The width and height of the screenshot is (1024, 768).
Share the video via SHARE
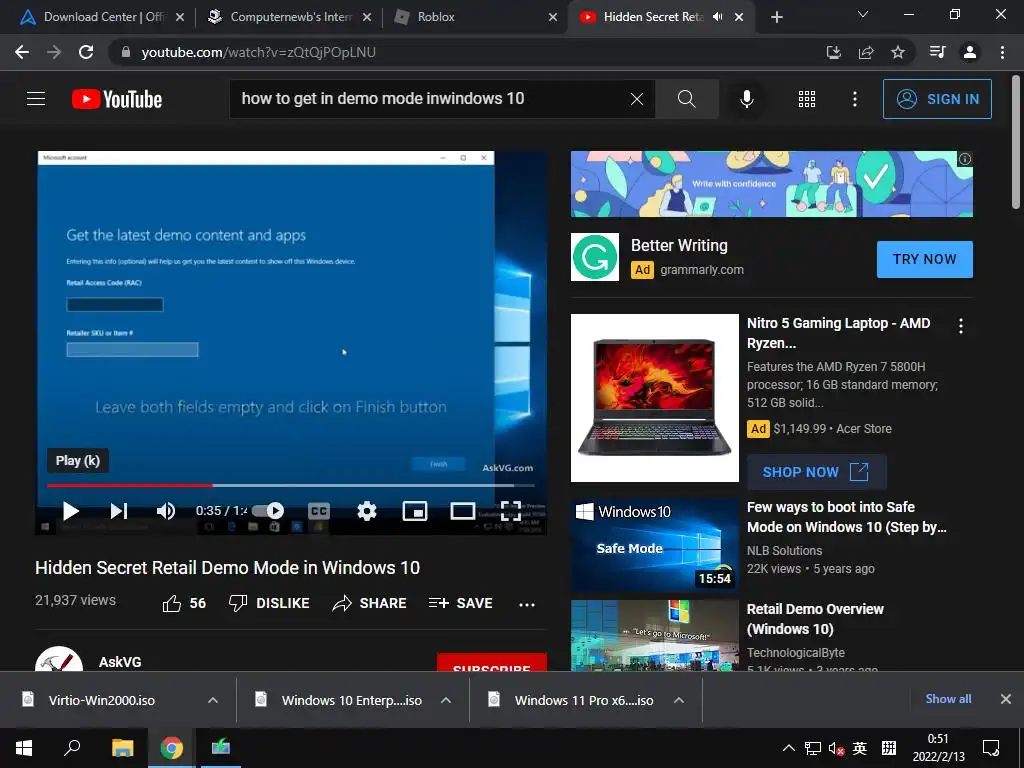click(x=369, y=603)
